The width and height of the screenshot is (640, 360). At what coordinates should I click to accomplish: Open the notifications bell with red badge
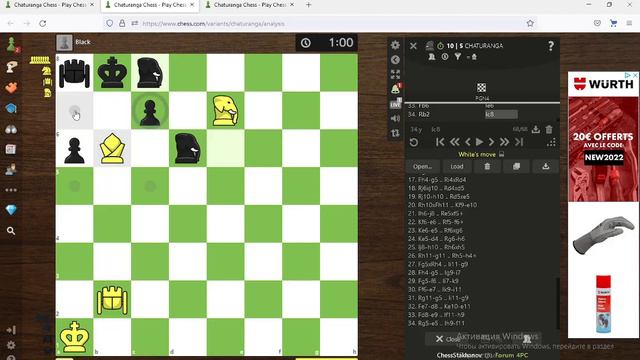pyautogui.click(x=395, y=89)
